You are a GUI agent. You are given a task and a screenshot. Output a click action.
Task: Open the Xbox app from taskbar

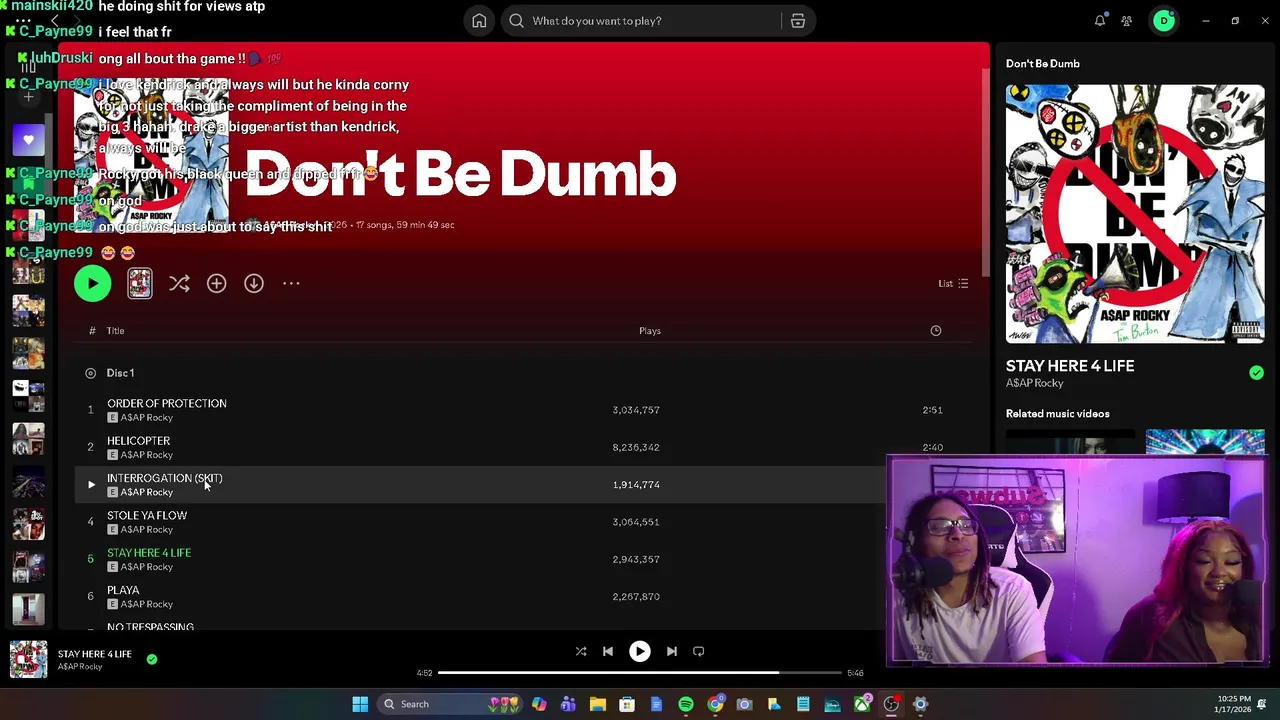tap(861, 704)
